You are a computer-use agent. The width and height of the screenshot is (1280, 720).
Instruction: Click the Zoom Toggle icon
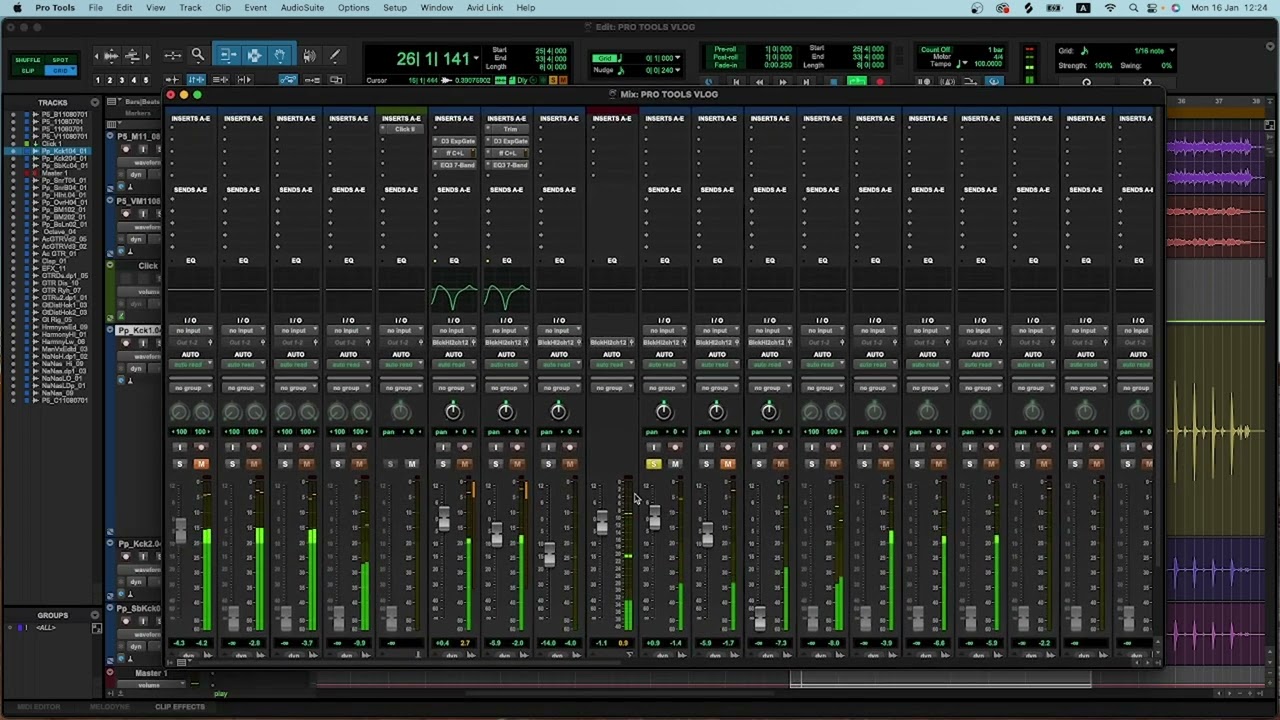[x=172, y=56]
